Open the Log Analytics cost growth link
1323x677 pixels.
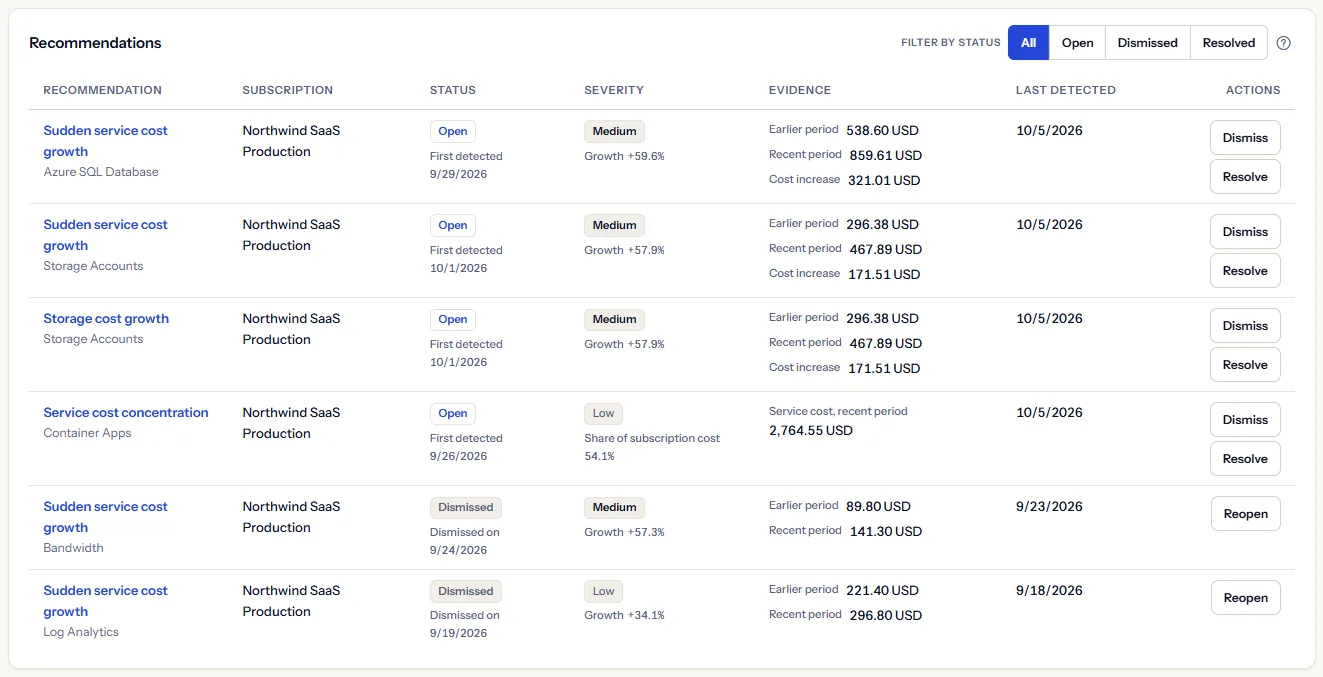[105, 601]
